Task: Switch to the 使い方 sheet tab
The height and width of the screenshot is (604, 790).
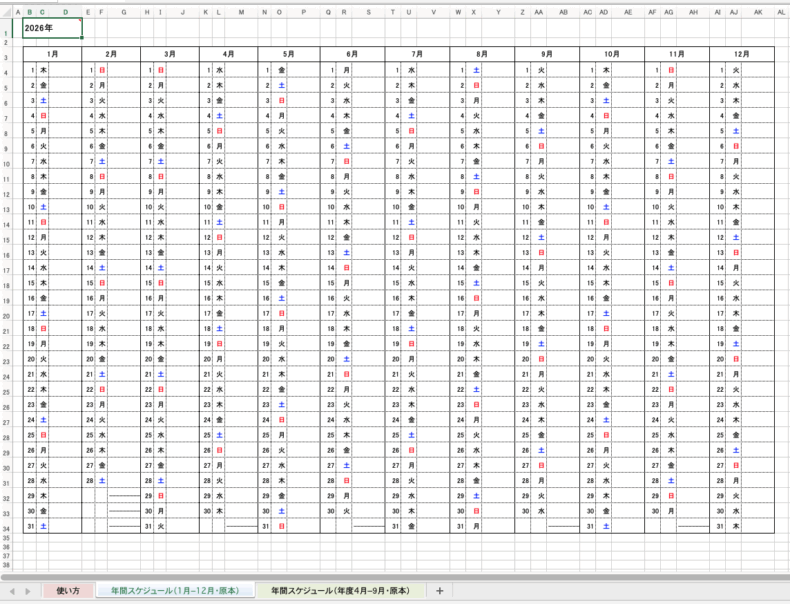Action: pos(68,591)
